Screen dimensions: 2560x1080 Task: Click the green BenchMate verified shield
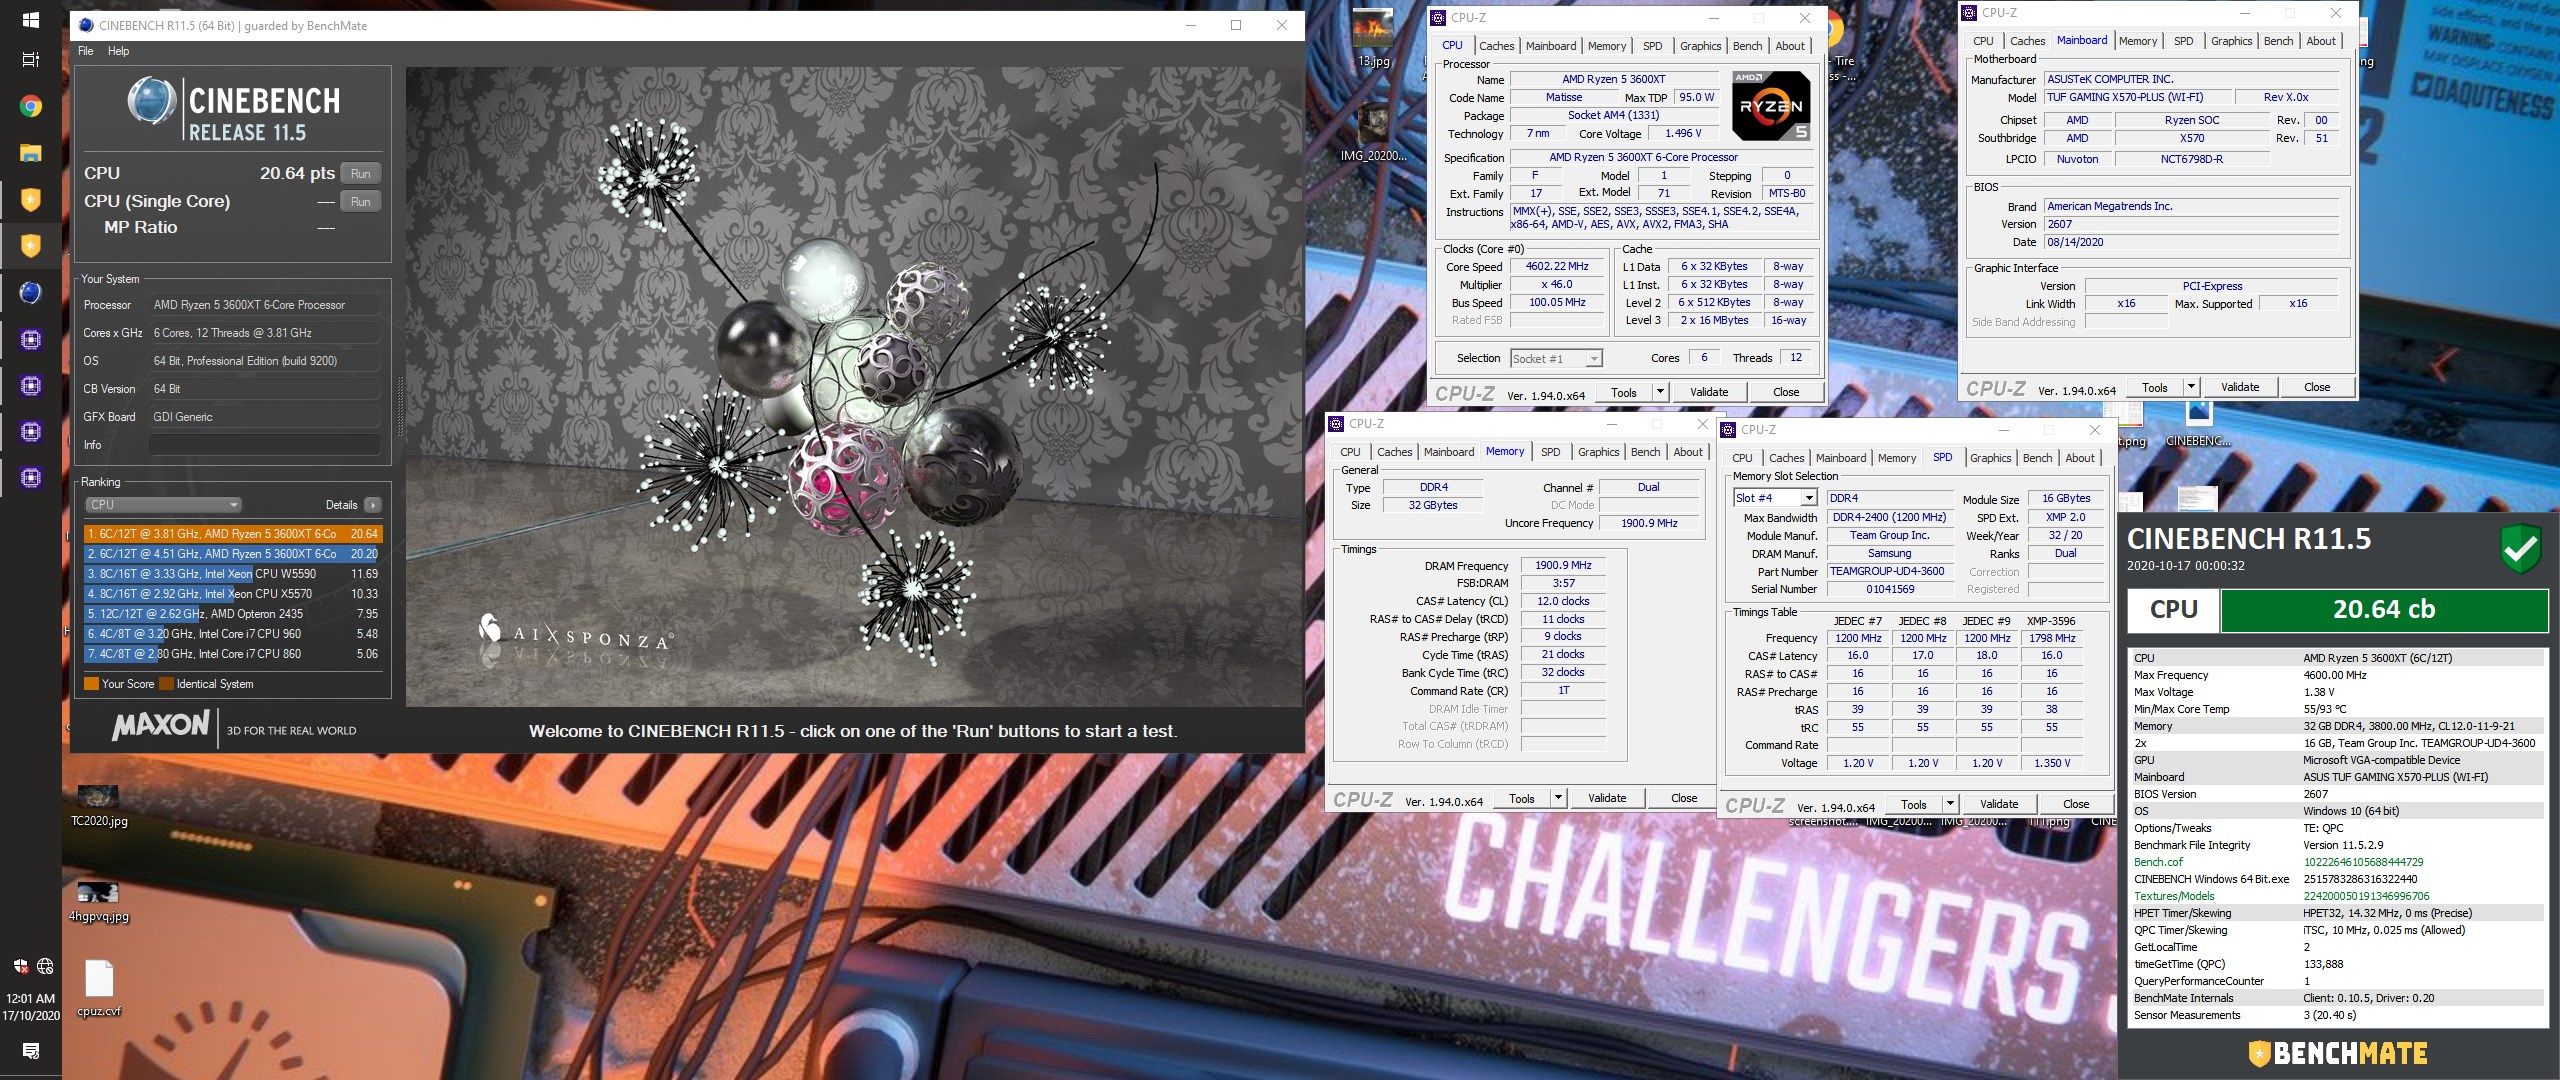(2520, 549)
